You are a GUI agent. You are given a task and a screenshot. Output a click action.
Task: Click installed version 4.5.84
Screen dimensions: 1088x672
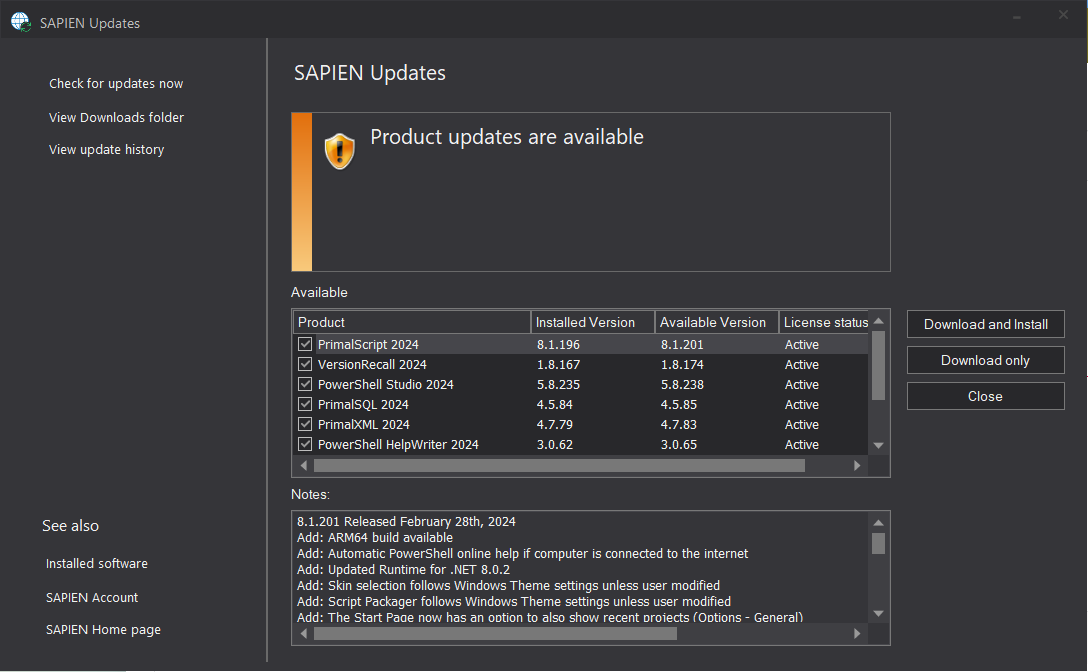[554, 405]
